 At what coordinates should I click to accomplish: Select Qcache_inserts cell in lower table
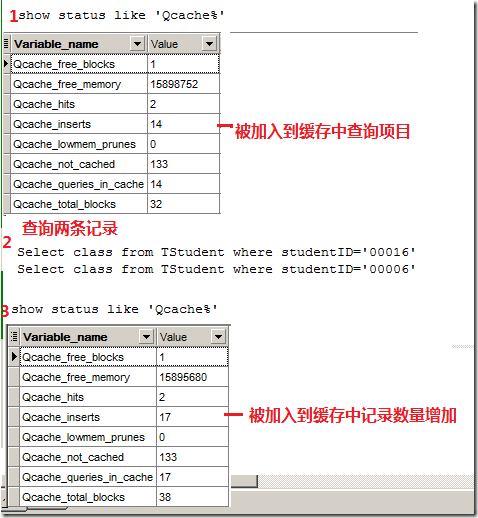click(88, 417)
